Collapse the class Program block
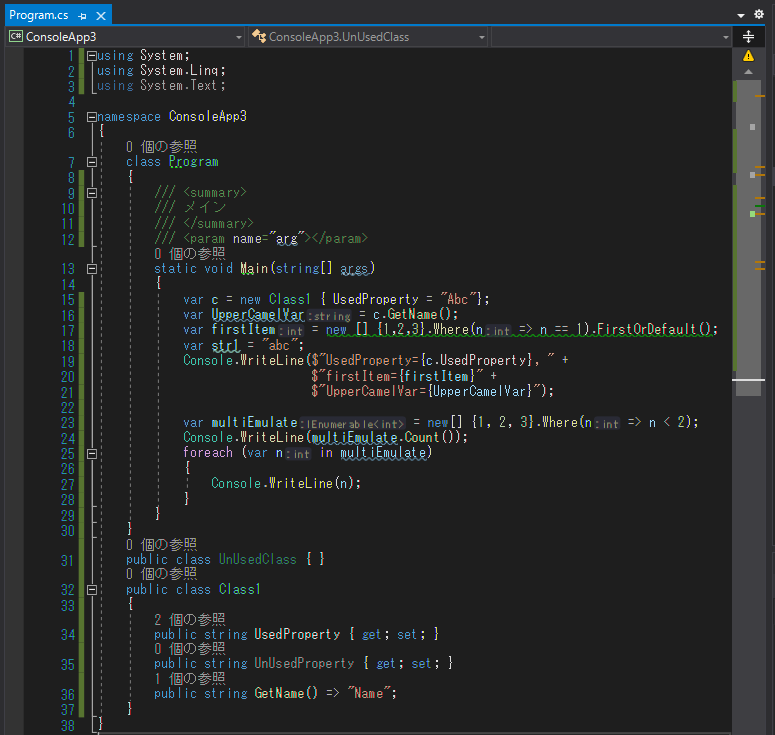 pyautogui.click(x=91, y=162)
